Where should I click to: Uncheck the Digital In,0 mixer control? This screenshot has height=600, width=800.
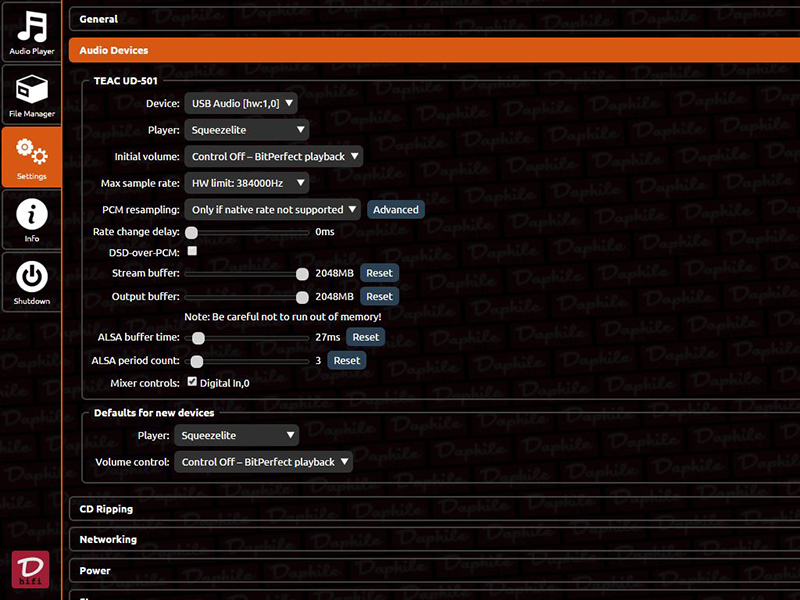point(192,382)
